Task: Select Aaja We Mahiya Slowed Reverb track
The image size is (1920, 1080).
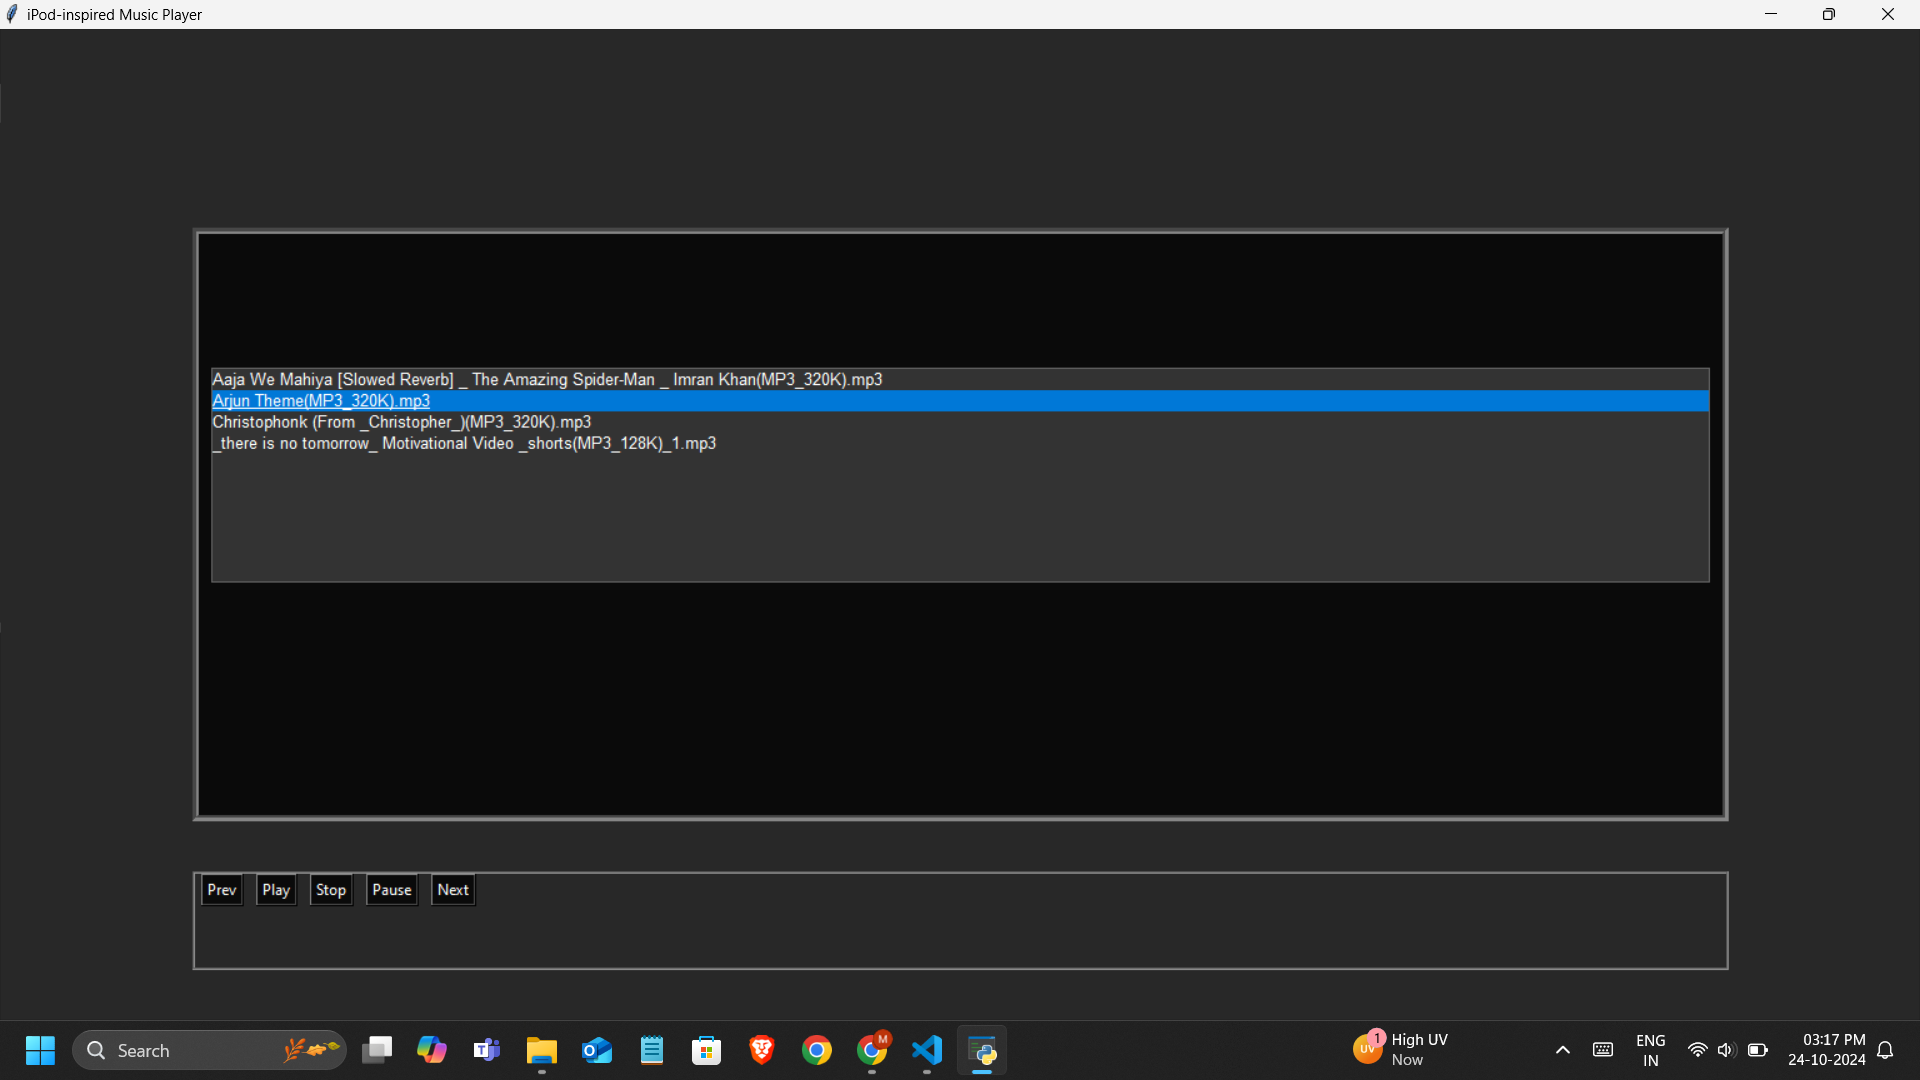Action: coord(546,380)
